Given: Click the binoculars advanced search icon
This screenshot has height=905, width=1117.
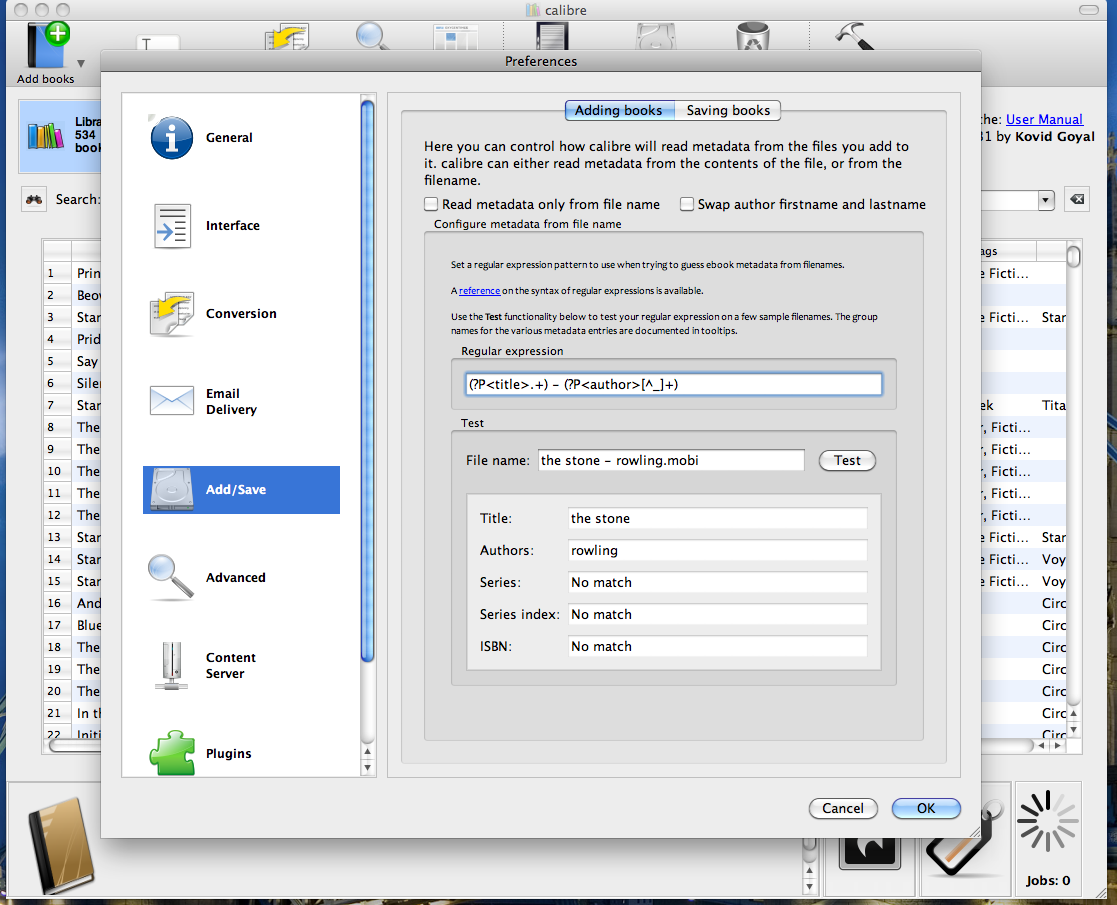Looking at the screenshot, I should pos(33,200).
